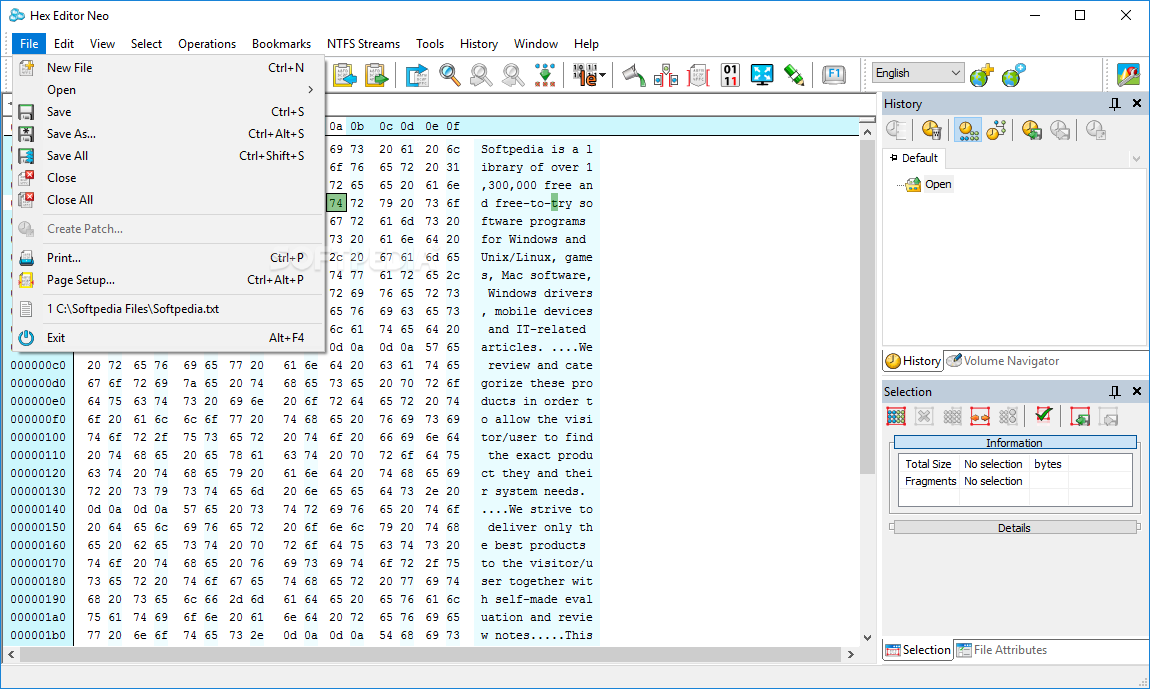Click the magnifier Find icon in toolbar

(x=450, y=75)
